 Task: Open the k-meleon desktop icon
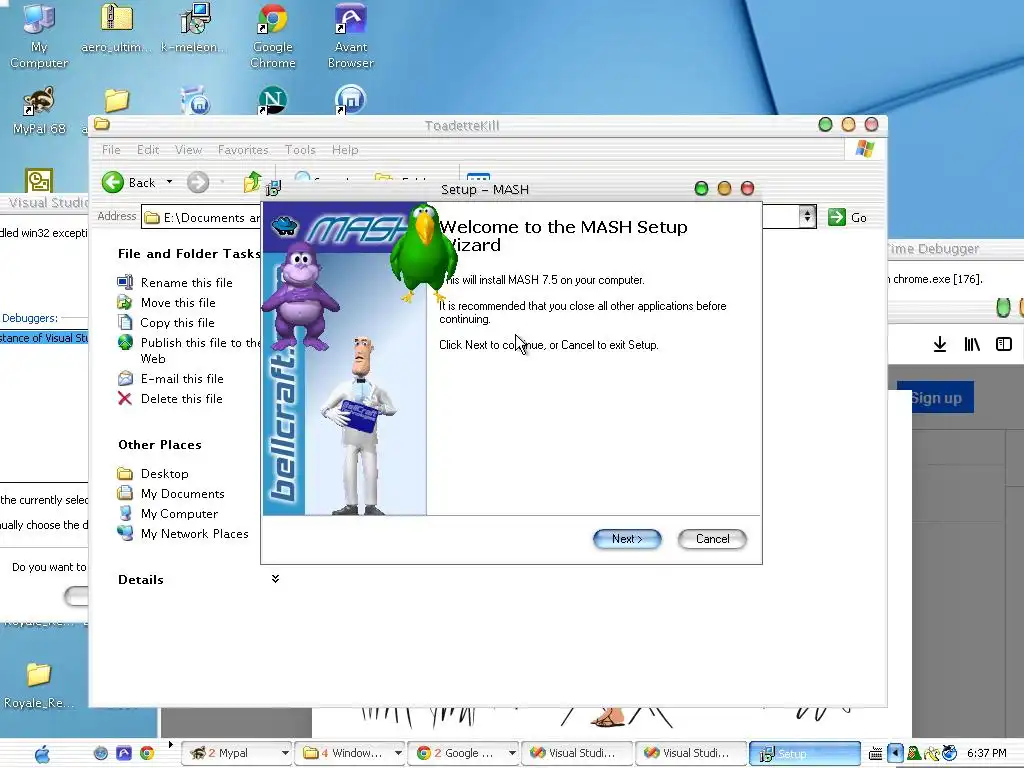point(194,29)
